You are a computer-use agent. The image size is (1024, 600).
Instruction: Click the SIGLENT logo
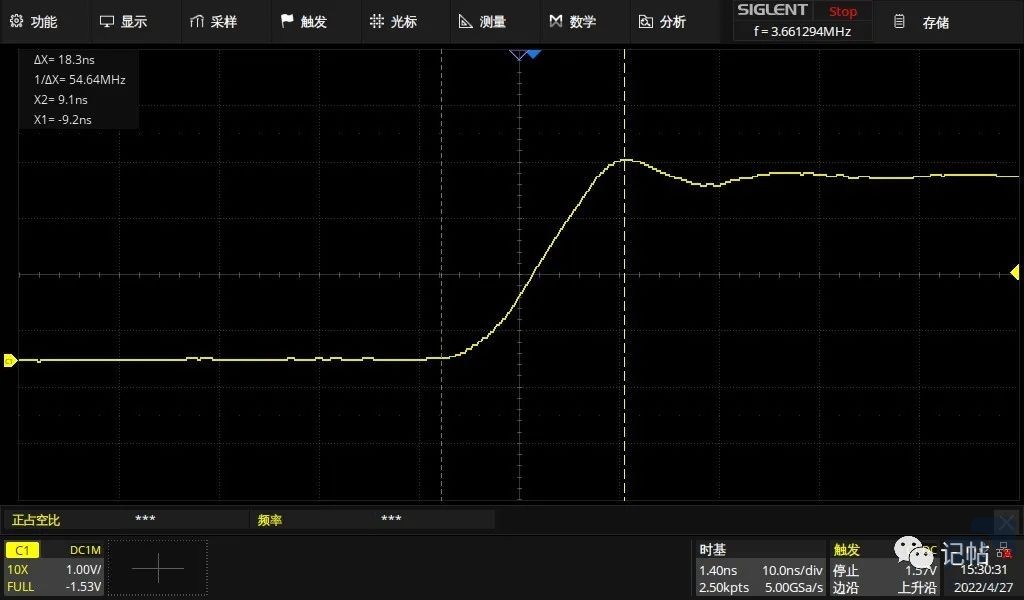point(773,10)
